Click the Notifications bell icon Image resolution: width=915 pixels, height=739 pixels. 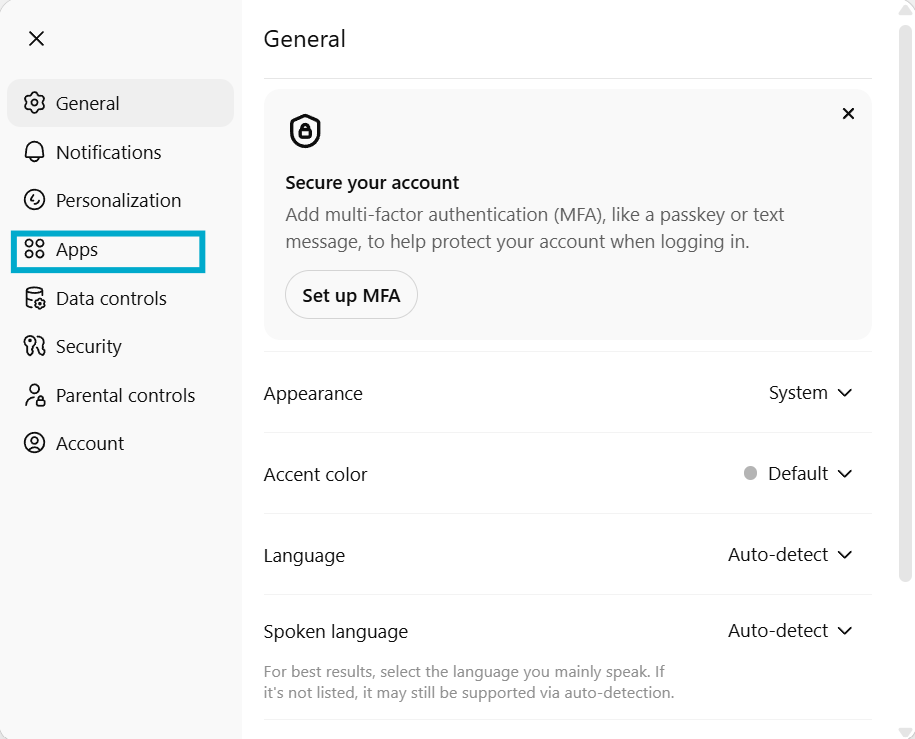click(x=35, y=152)
